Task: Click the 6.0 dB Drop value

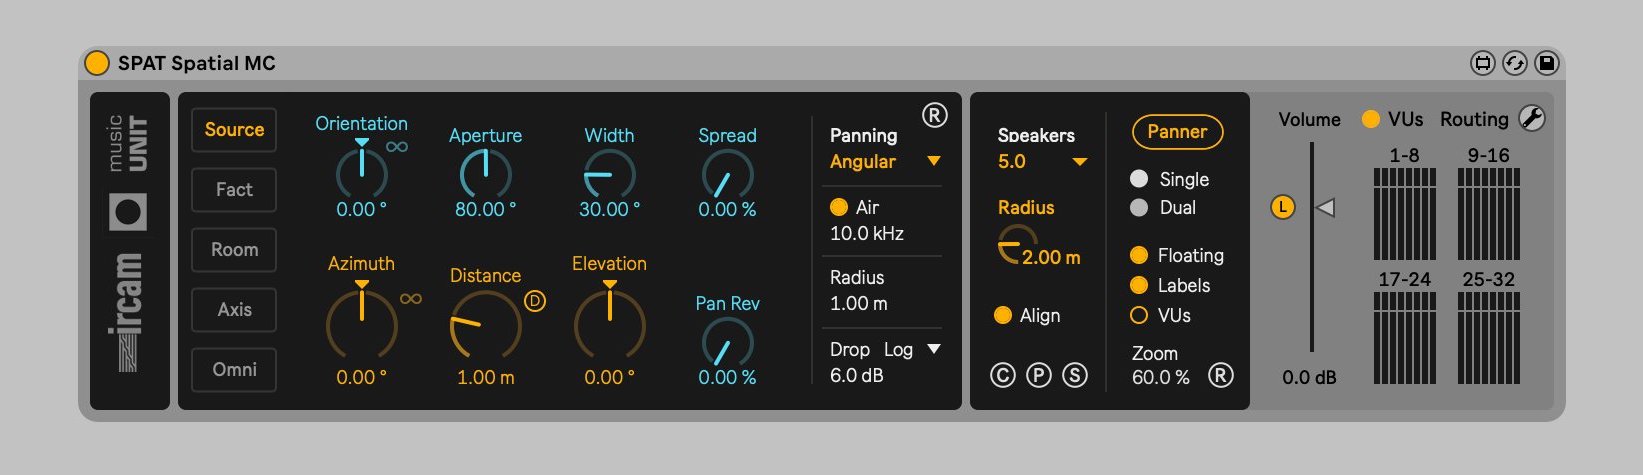Action: (x=857, y=376)
